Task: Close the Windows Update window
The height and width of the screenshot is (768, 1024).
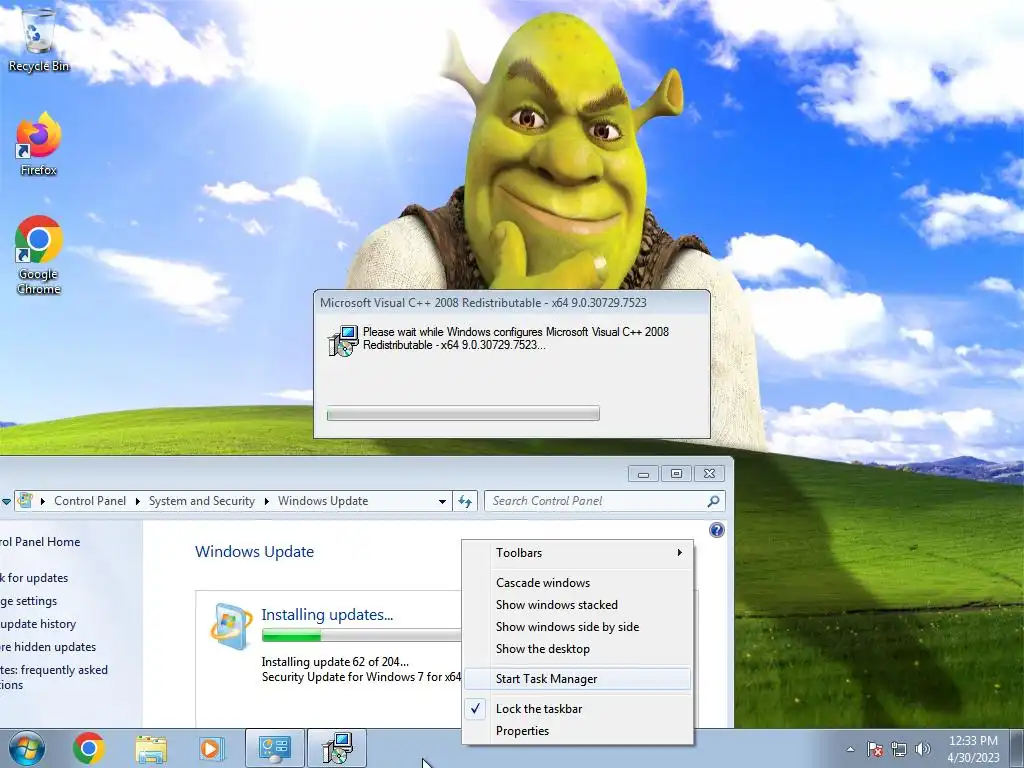Action: point(709,473)
